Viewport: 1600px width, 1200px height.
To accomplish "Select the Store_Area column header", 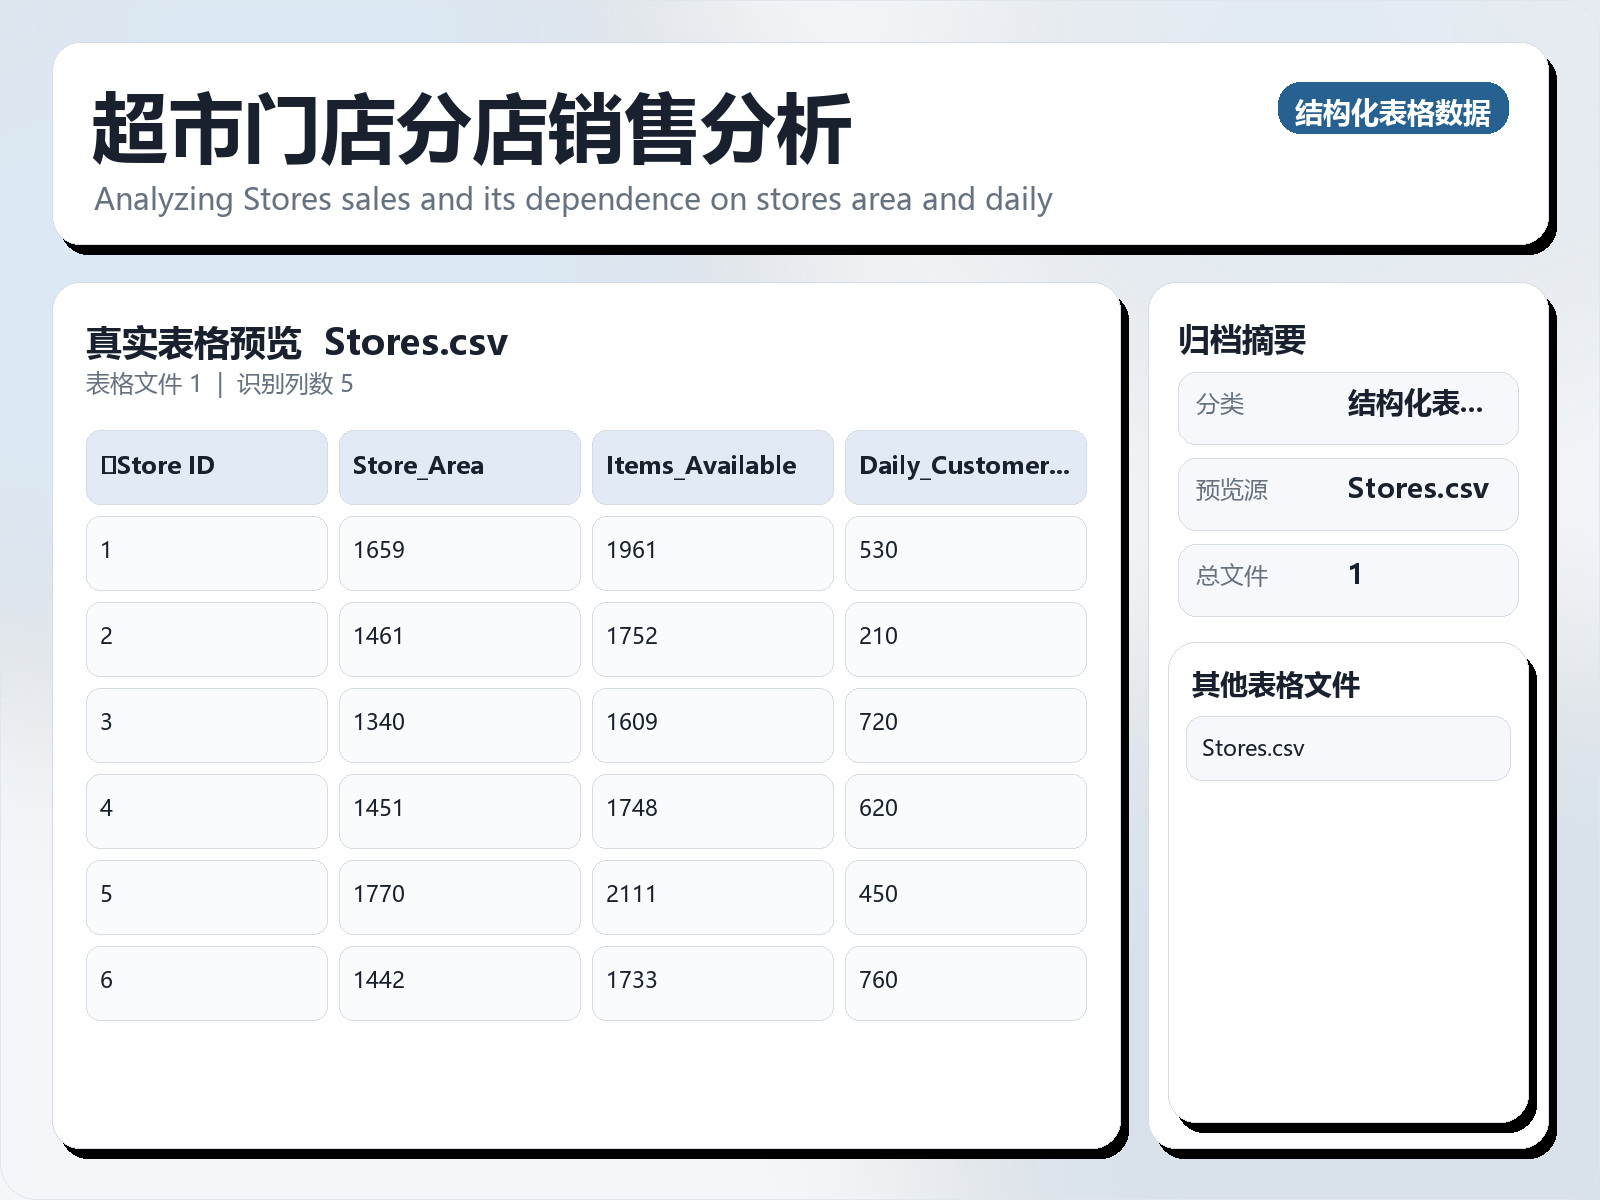I will point(459,466).
